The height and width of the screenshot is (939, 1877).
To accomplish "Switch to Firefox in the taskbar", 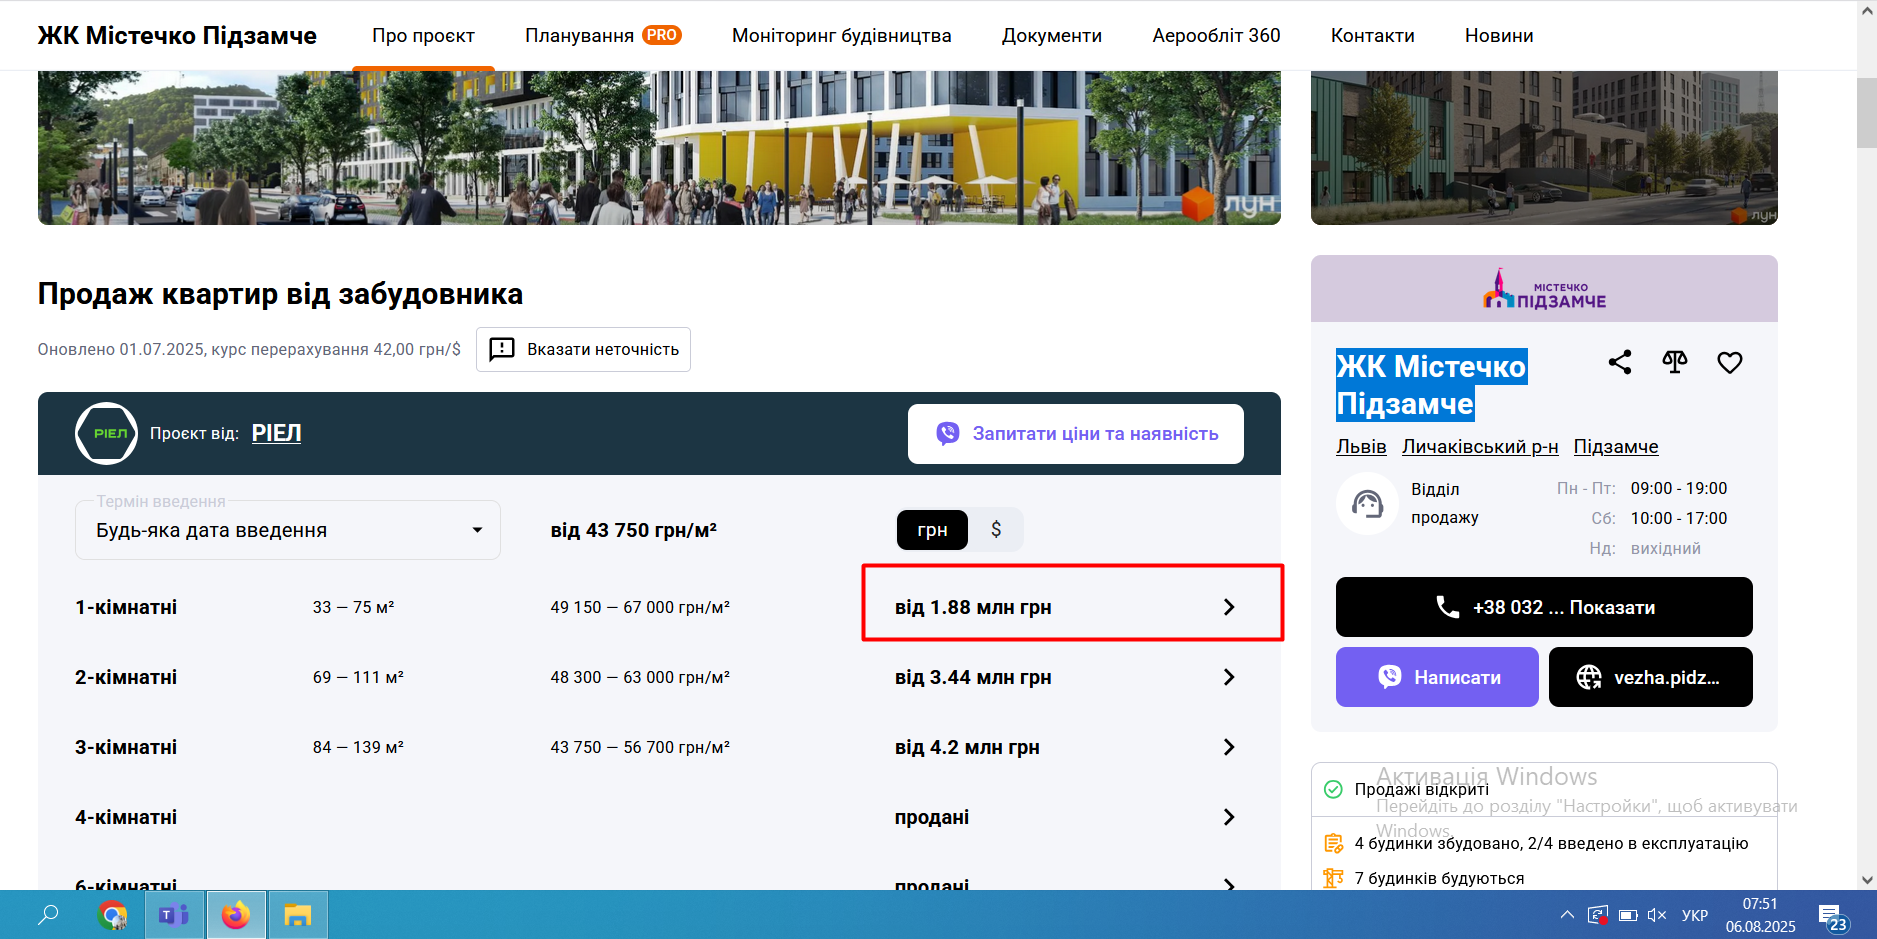I will (x=236, y=915).
